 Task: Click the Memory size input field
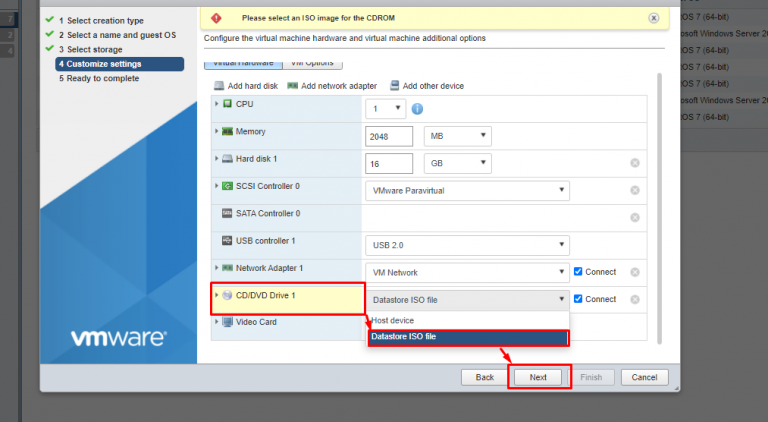390,136
